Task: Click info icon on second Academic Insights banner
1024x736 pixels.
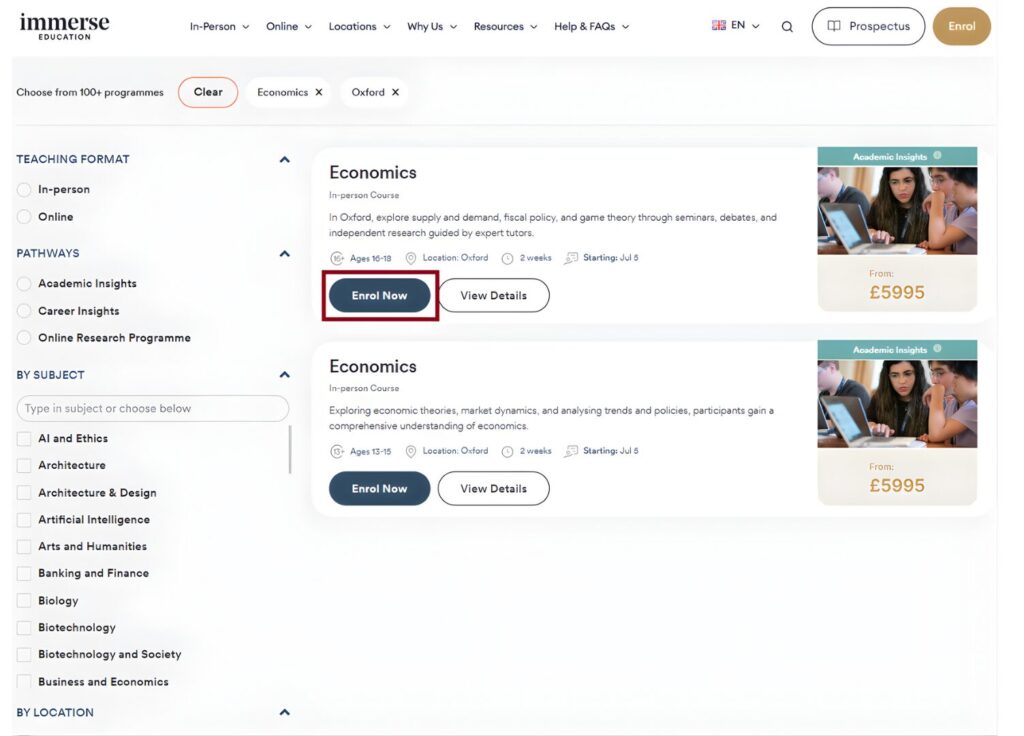Action: pos(937,349)
